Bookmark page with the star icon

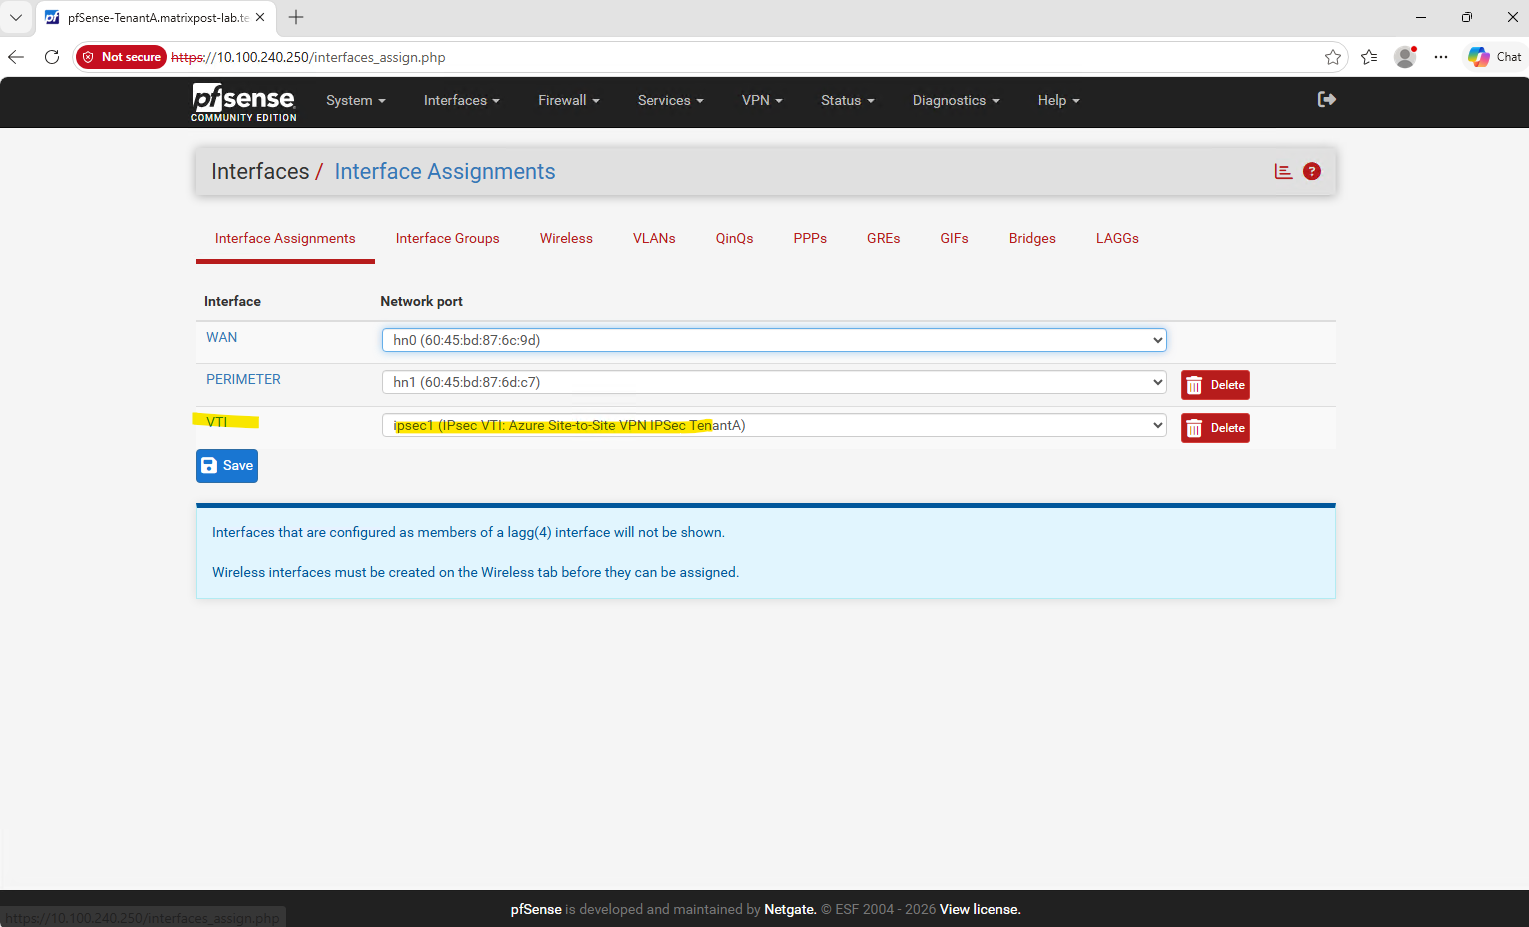click(x=1332, y=57)
